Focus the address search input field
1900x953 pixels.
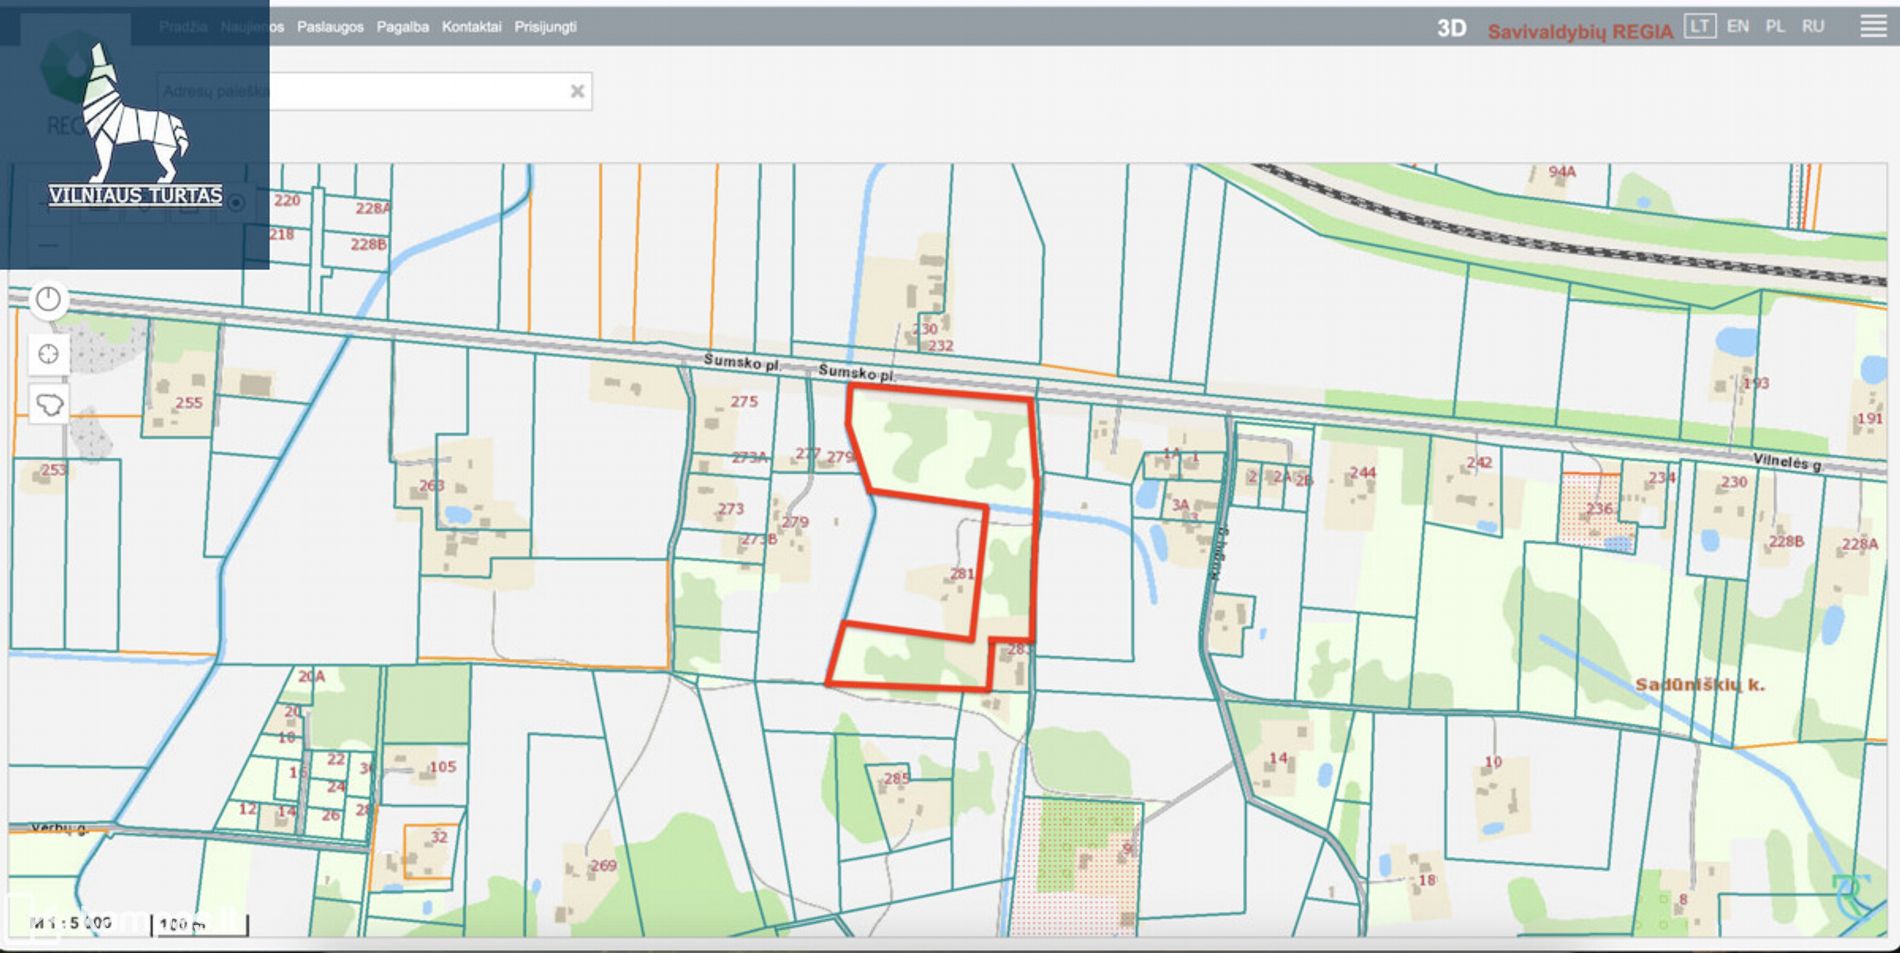point(420,91)
